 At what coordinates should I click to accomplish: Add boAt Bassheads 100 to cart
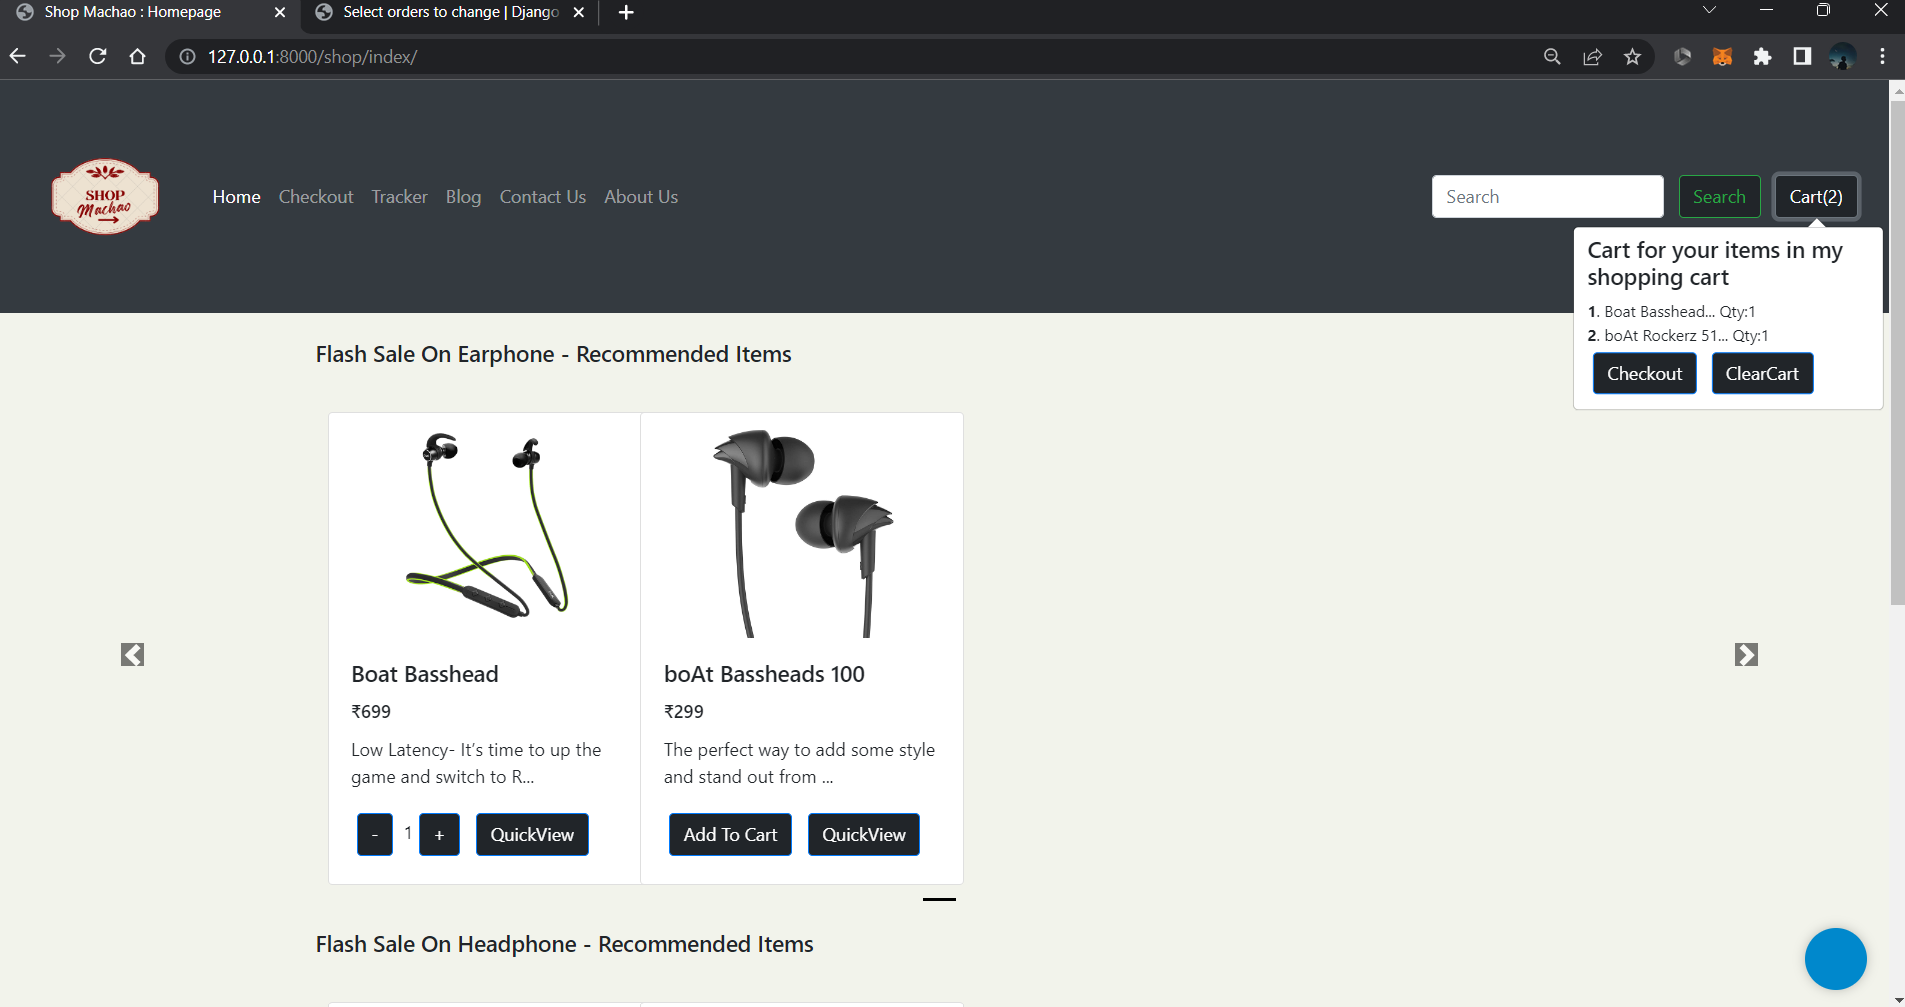(x=729, y=833)
